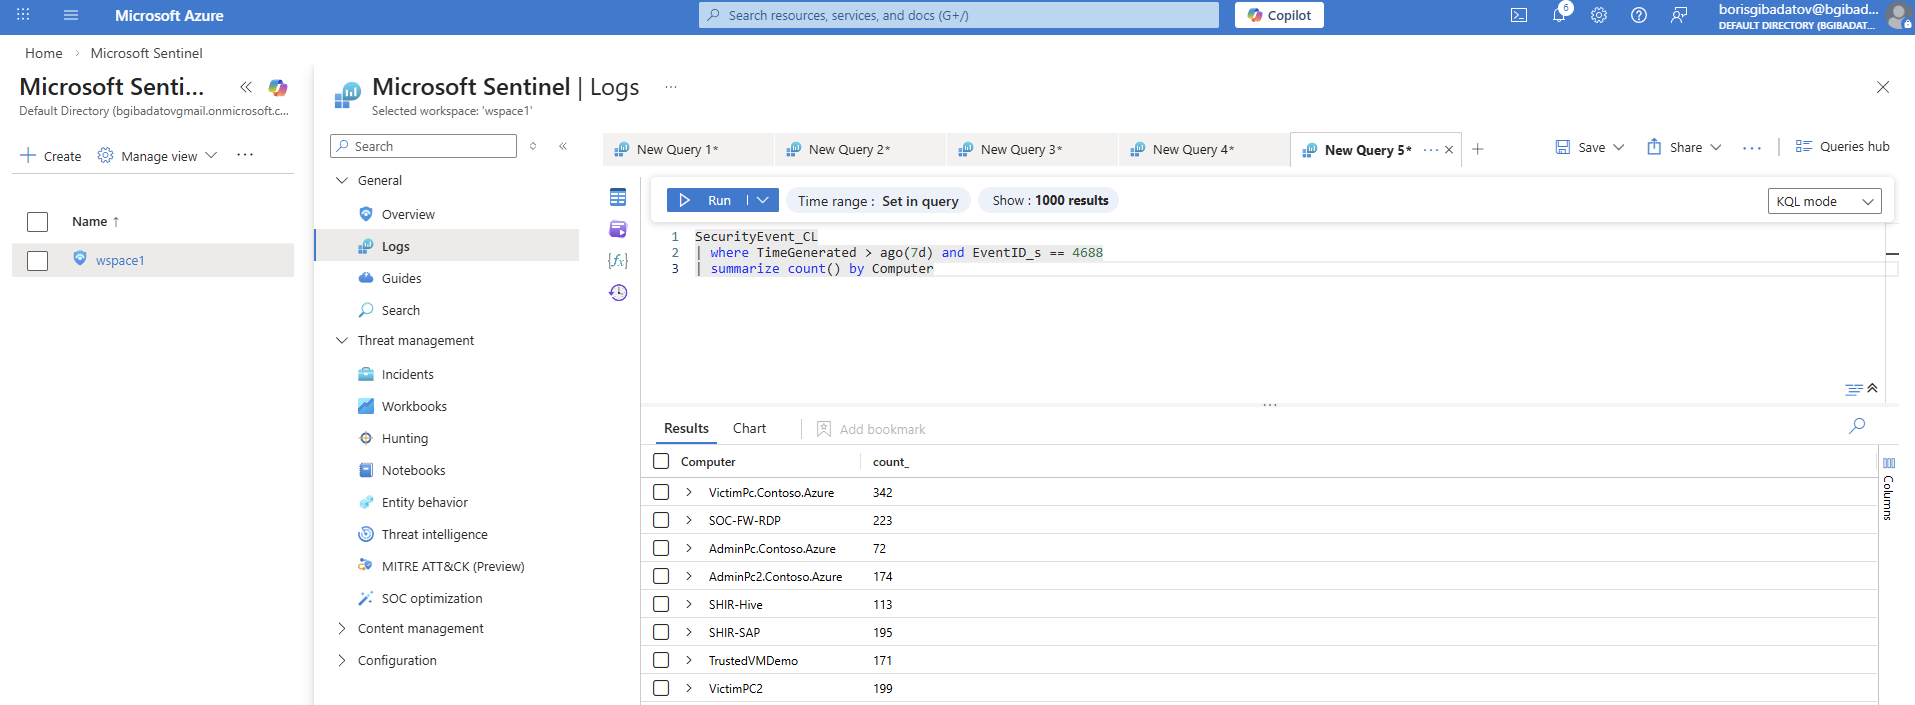Expand the SOC-FW-RDP result row
1915x705 pixels.
[689, 520]
